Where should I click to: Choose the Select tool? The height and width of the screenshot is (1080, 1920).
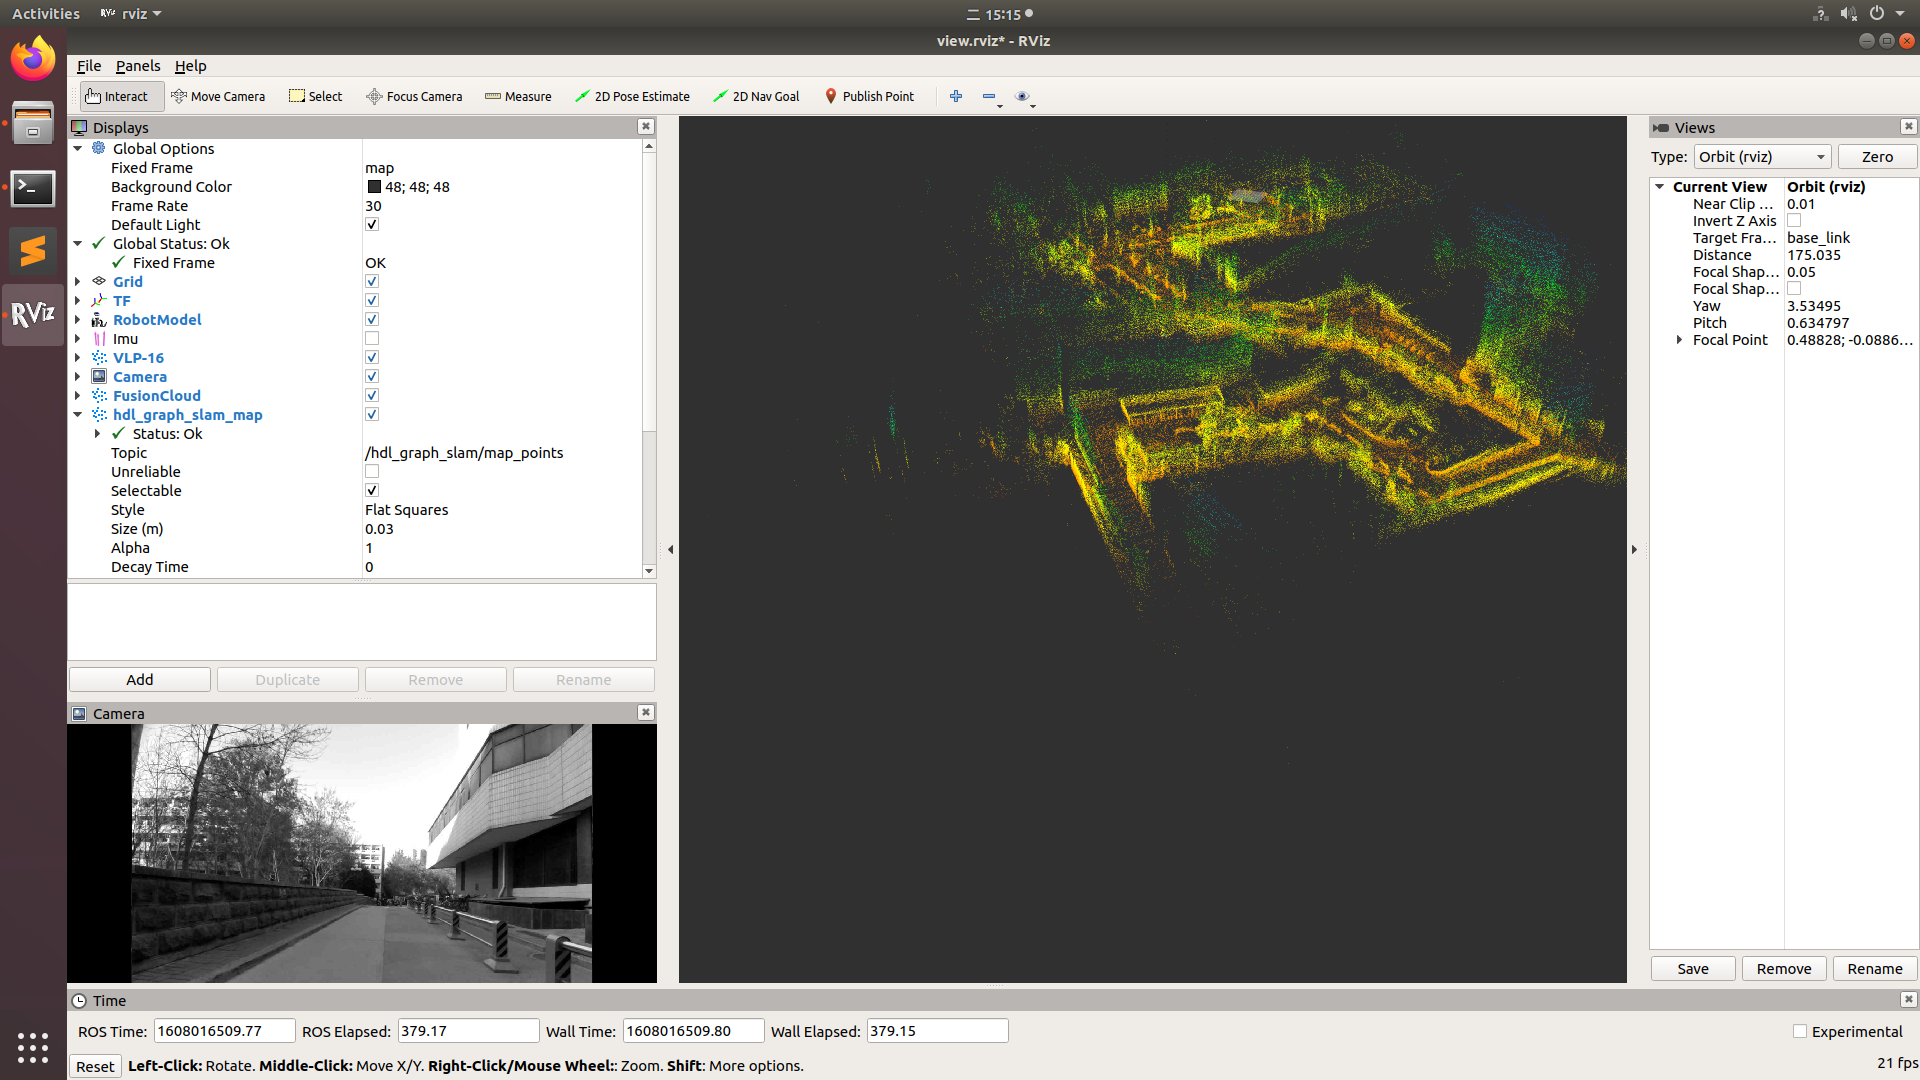(x=316, y=97)
